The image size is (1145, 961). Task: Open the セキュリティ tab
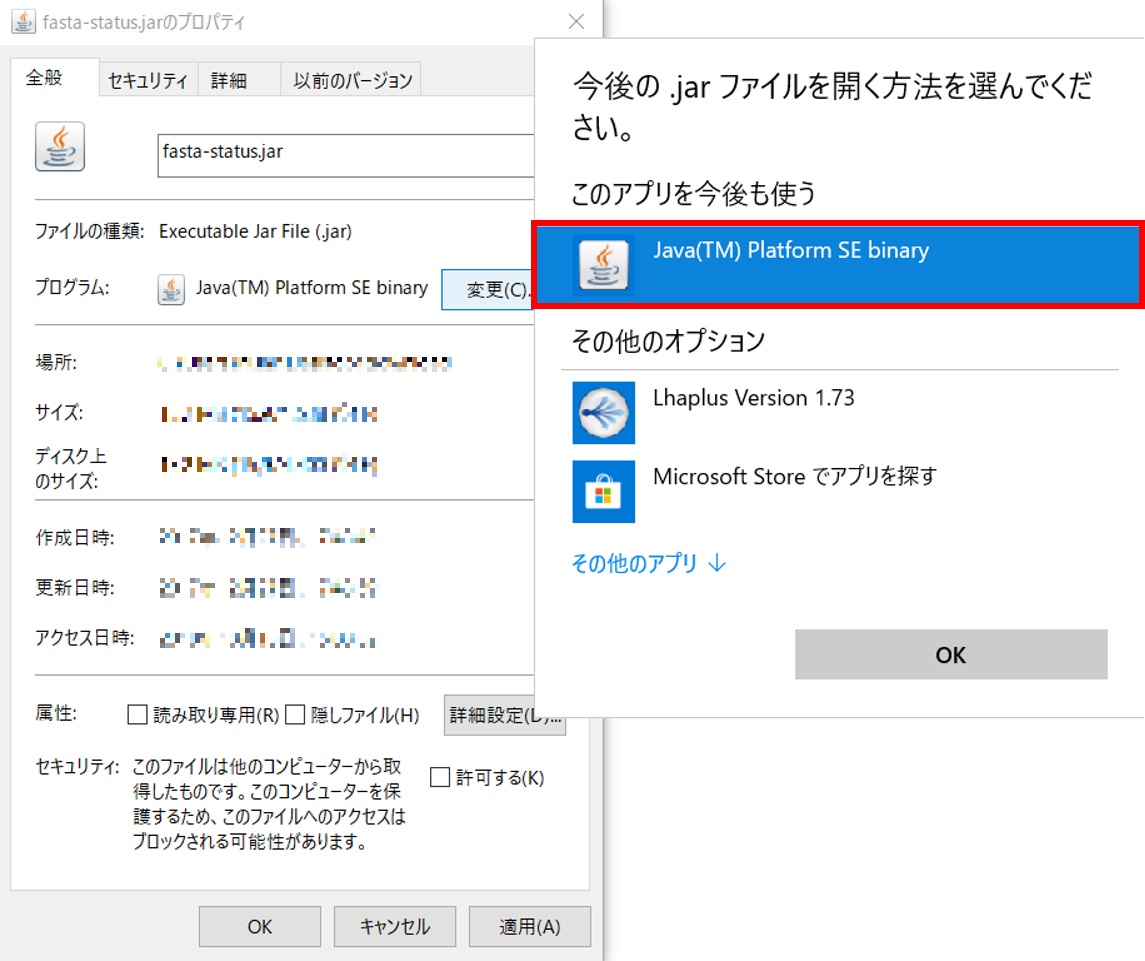pyautogui.click(x=148, y=81)
